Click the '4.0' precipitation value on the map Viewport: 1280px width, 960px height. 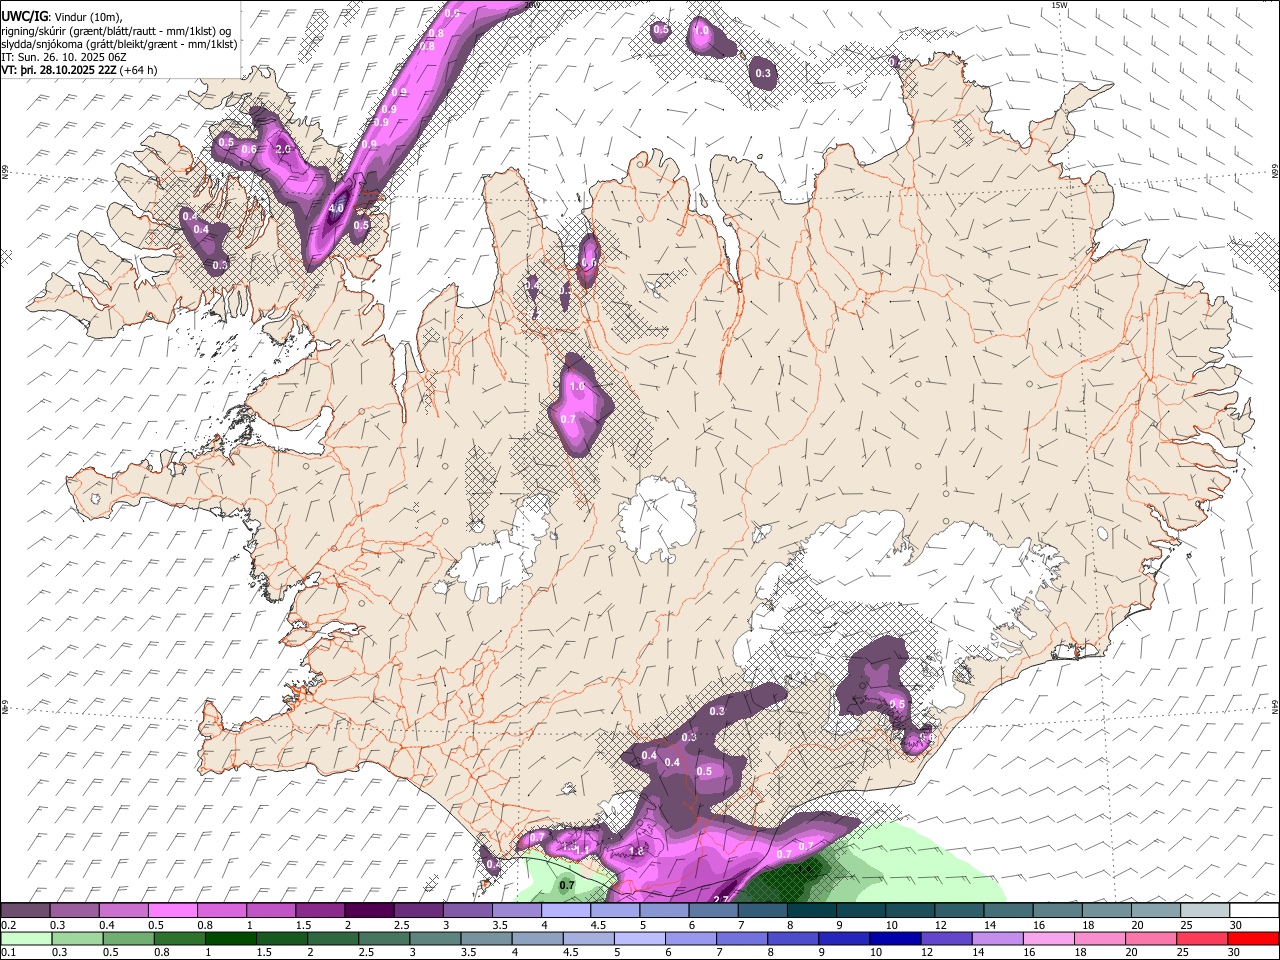tap(337, 209)
